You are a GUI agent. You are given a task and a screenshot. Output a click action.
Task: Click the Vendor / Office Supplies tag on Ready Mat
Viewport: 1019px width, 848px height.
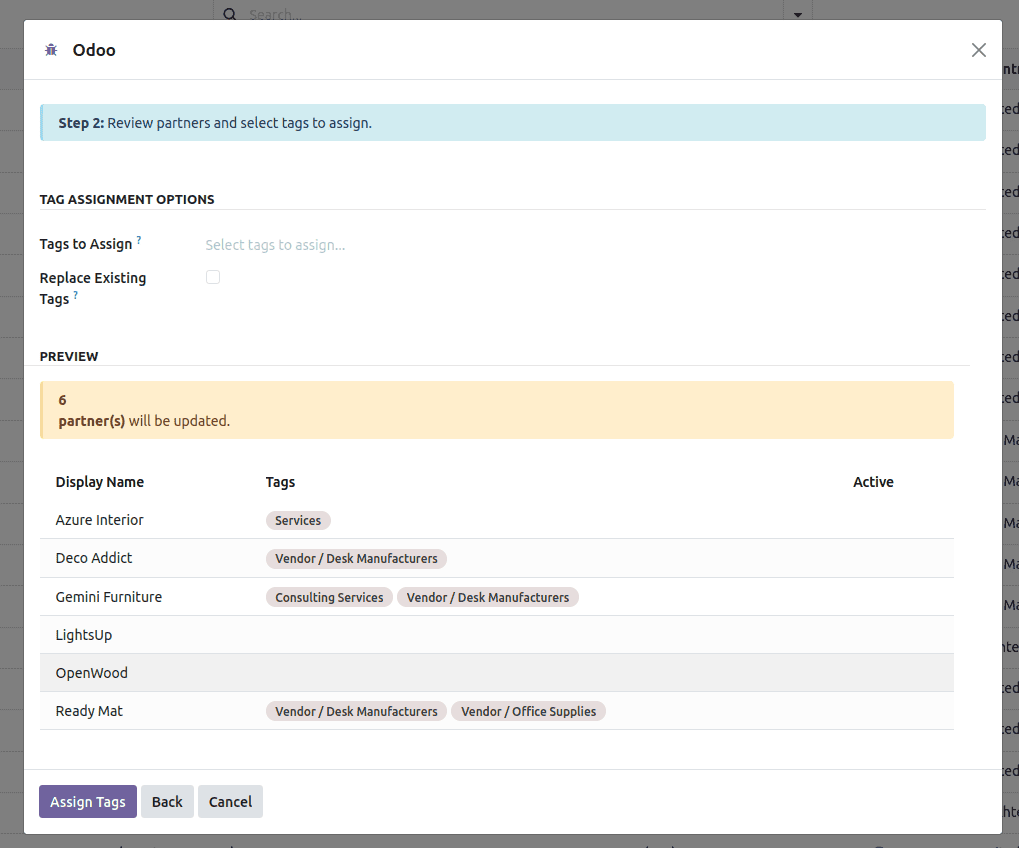(528, 711)
